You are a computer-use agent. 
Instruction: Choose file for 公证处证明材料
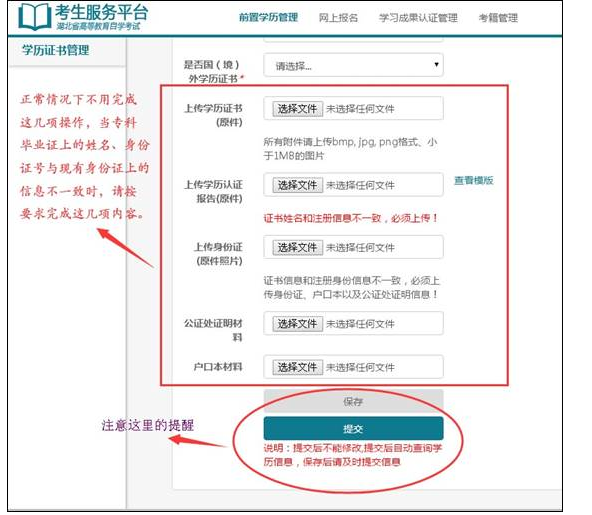298,324
